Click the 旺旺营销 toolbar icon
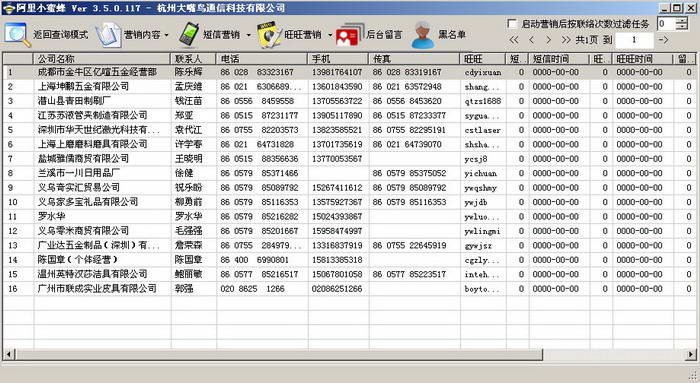 (x=269, y=34)
